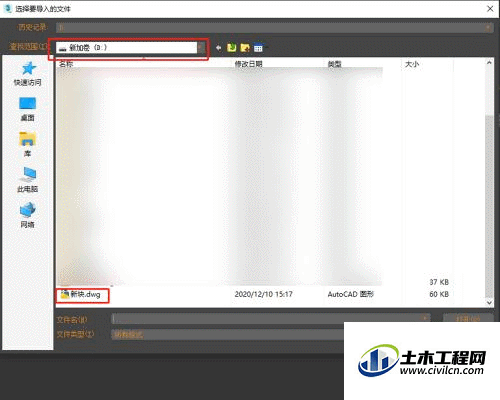Click the AutoCAD 图形 type cell

[351, 294]
